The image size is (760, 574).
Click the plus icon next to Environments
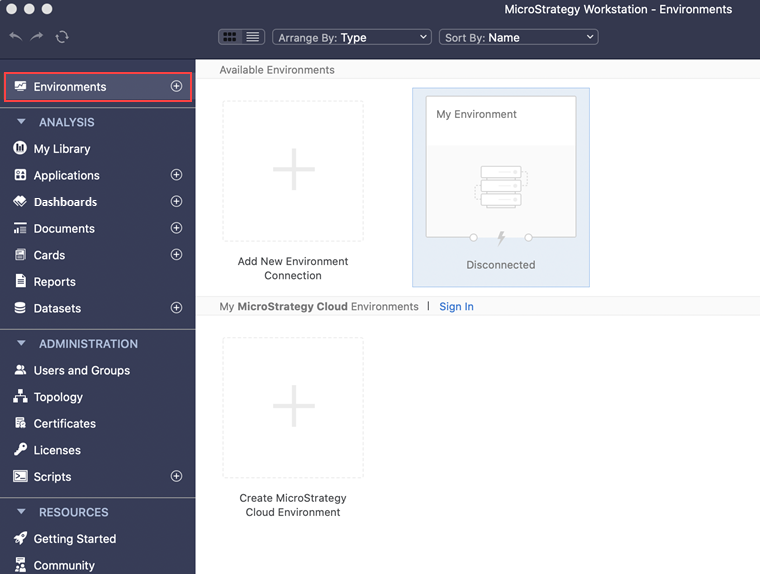[176, 87]
